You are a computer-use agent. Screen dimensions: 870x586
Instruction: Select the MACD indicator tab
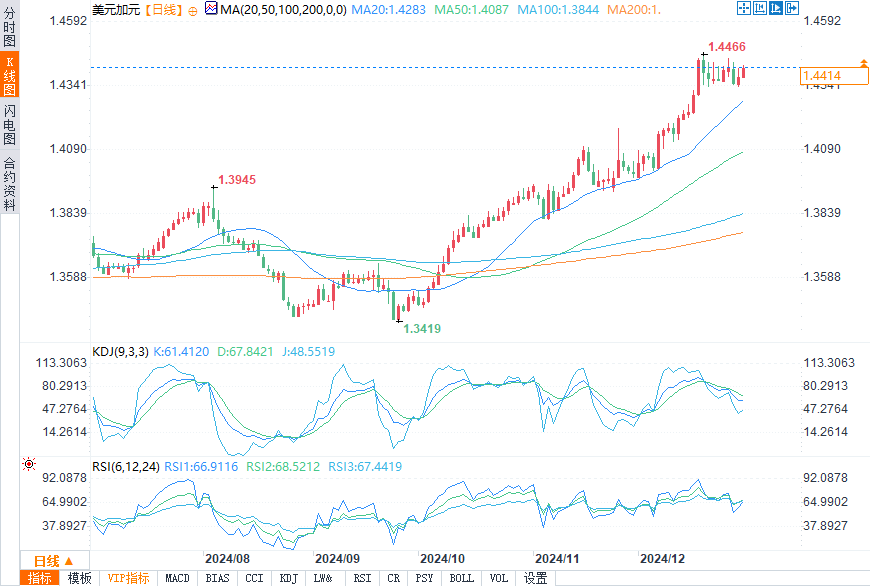pyautogui.click(x=177, y=578)
